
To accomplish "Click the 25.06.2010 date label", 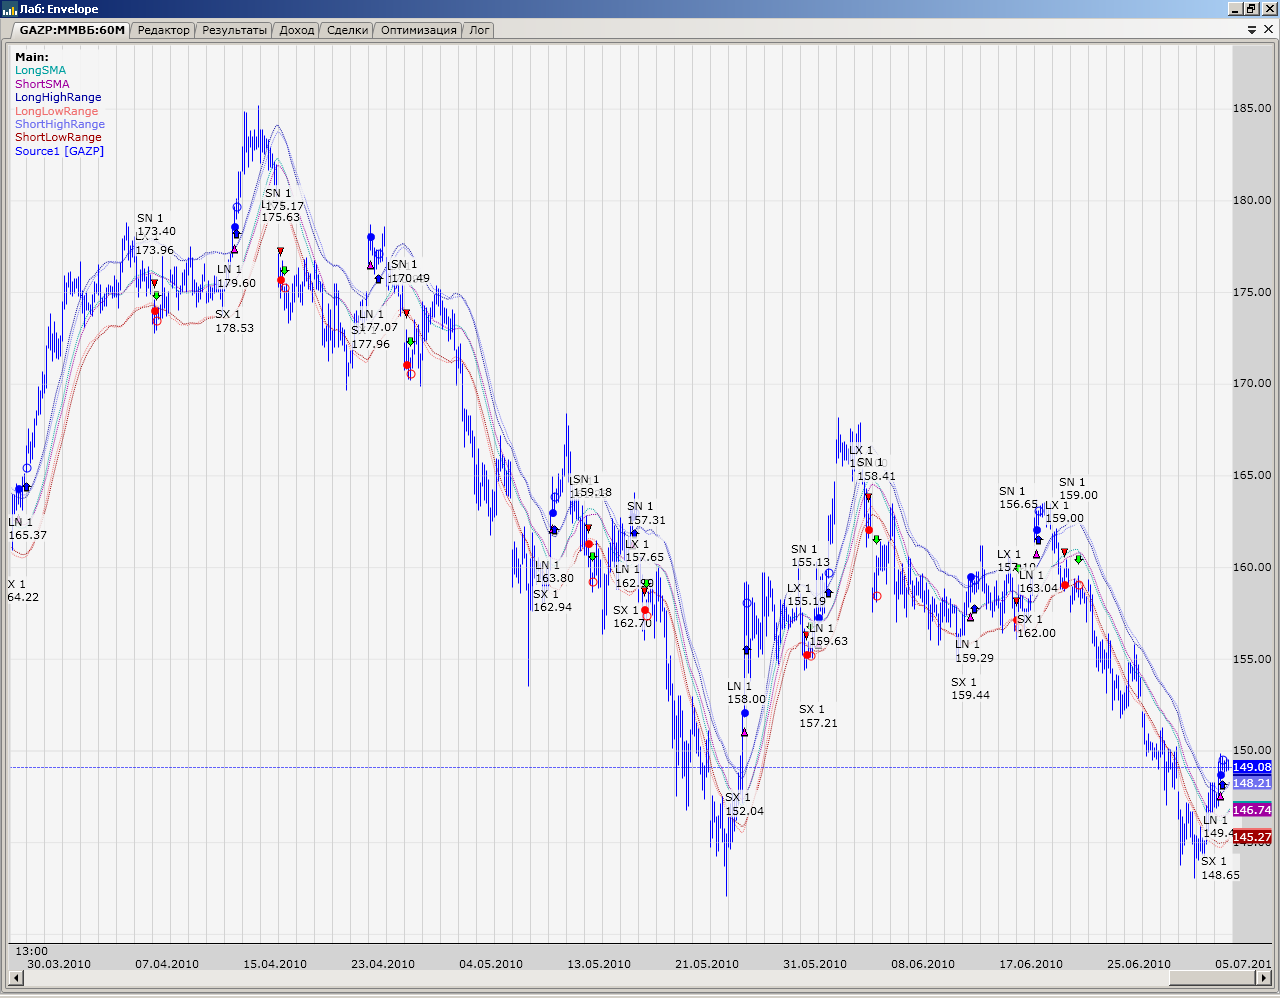I will 1139,964.
